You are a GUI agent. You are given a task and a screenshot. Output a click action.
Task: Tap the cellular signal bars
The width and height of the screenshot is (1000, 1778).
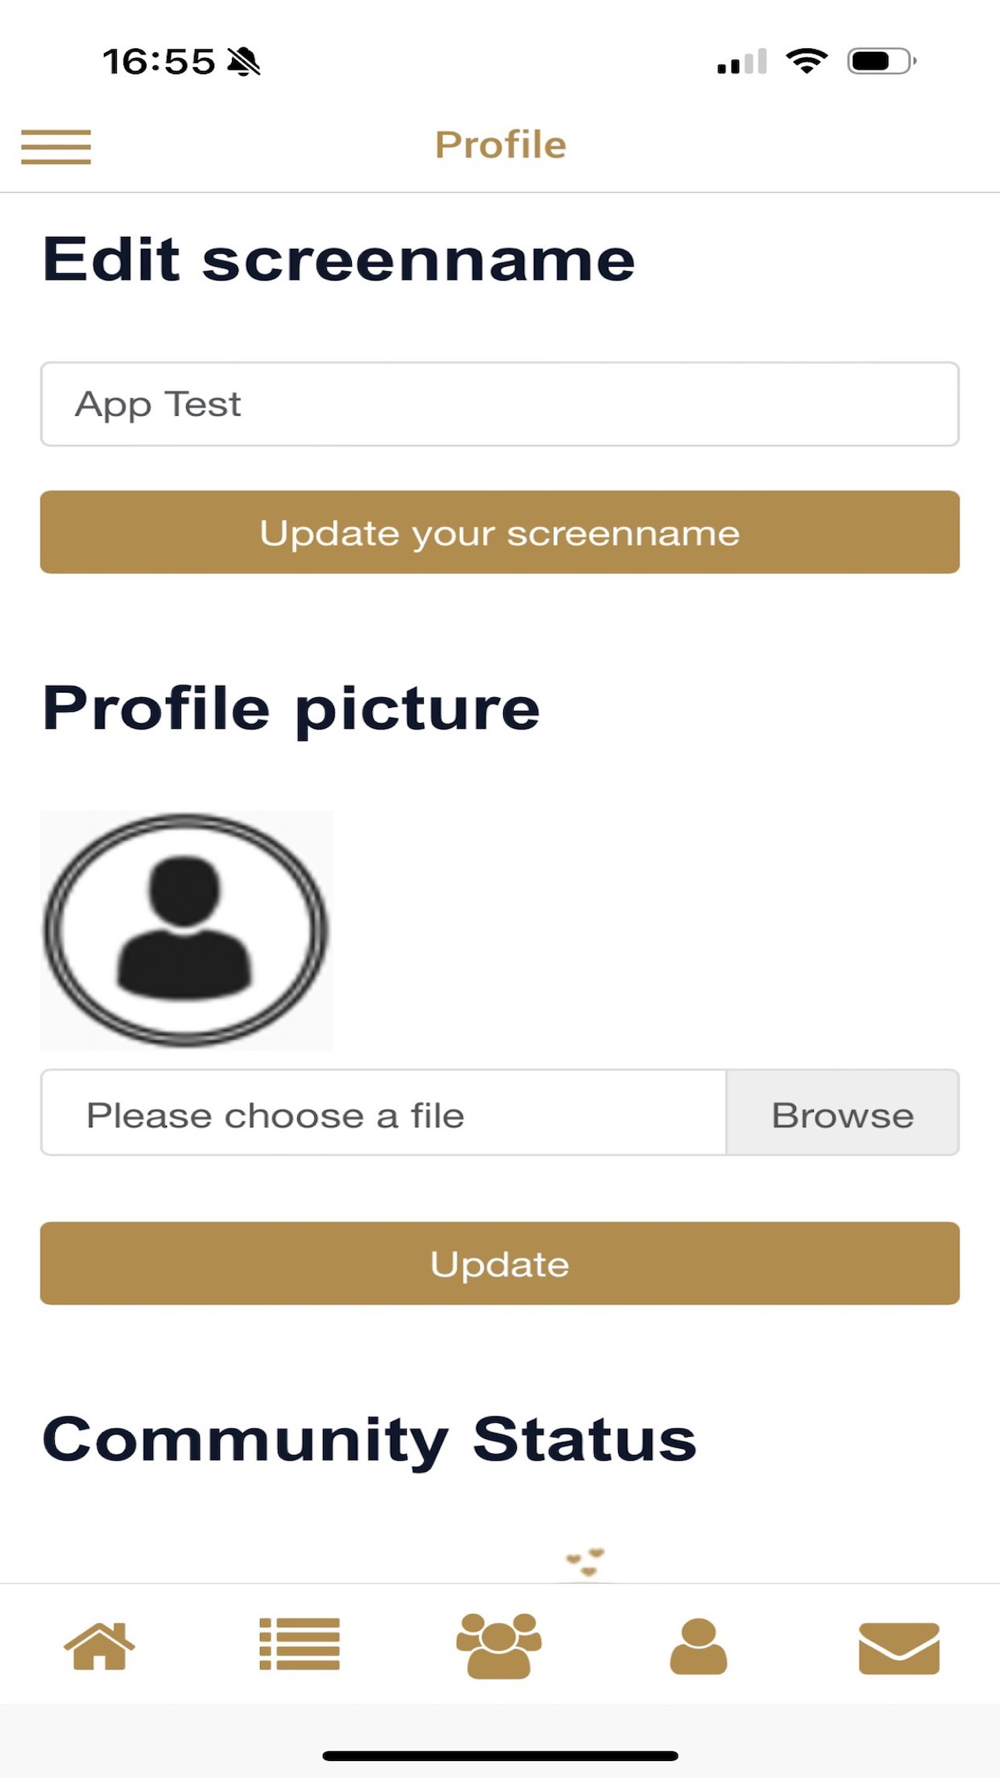click(x=741, y=62)
